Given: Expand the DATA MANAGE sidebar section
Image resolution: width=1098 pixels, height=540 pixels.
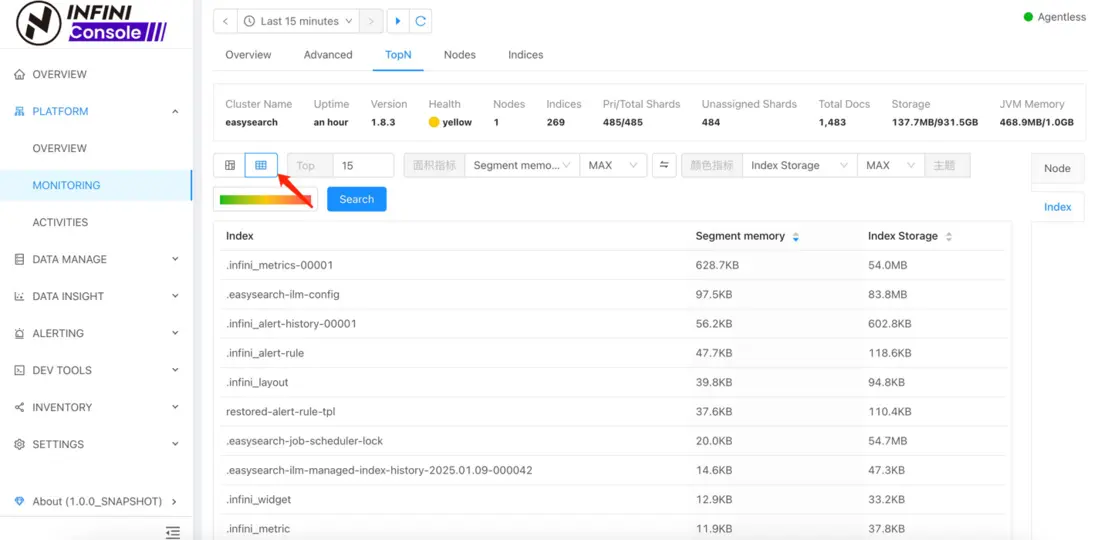Looking at the screenshot, I should pyautogui.click(x=96, y=259).
